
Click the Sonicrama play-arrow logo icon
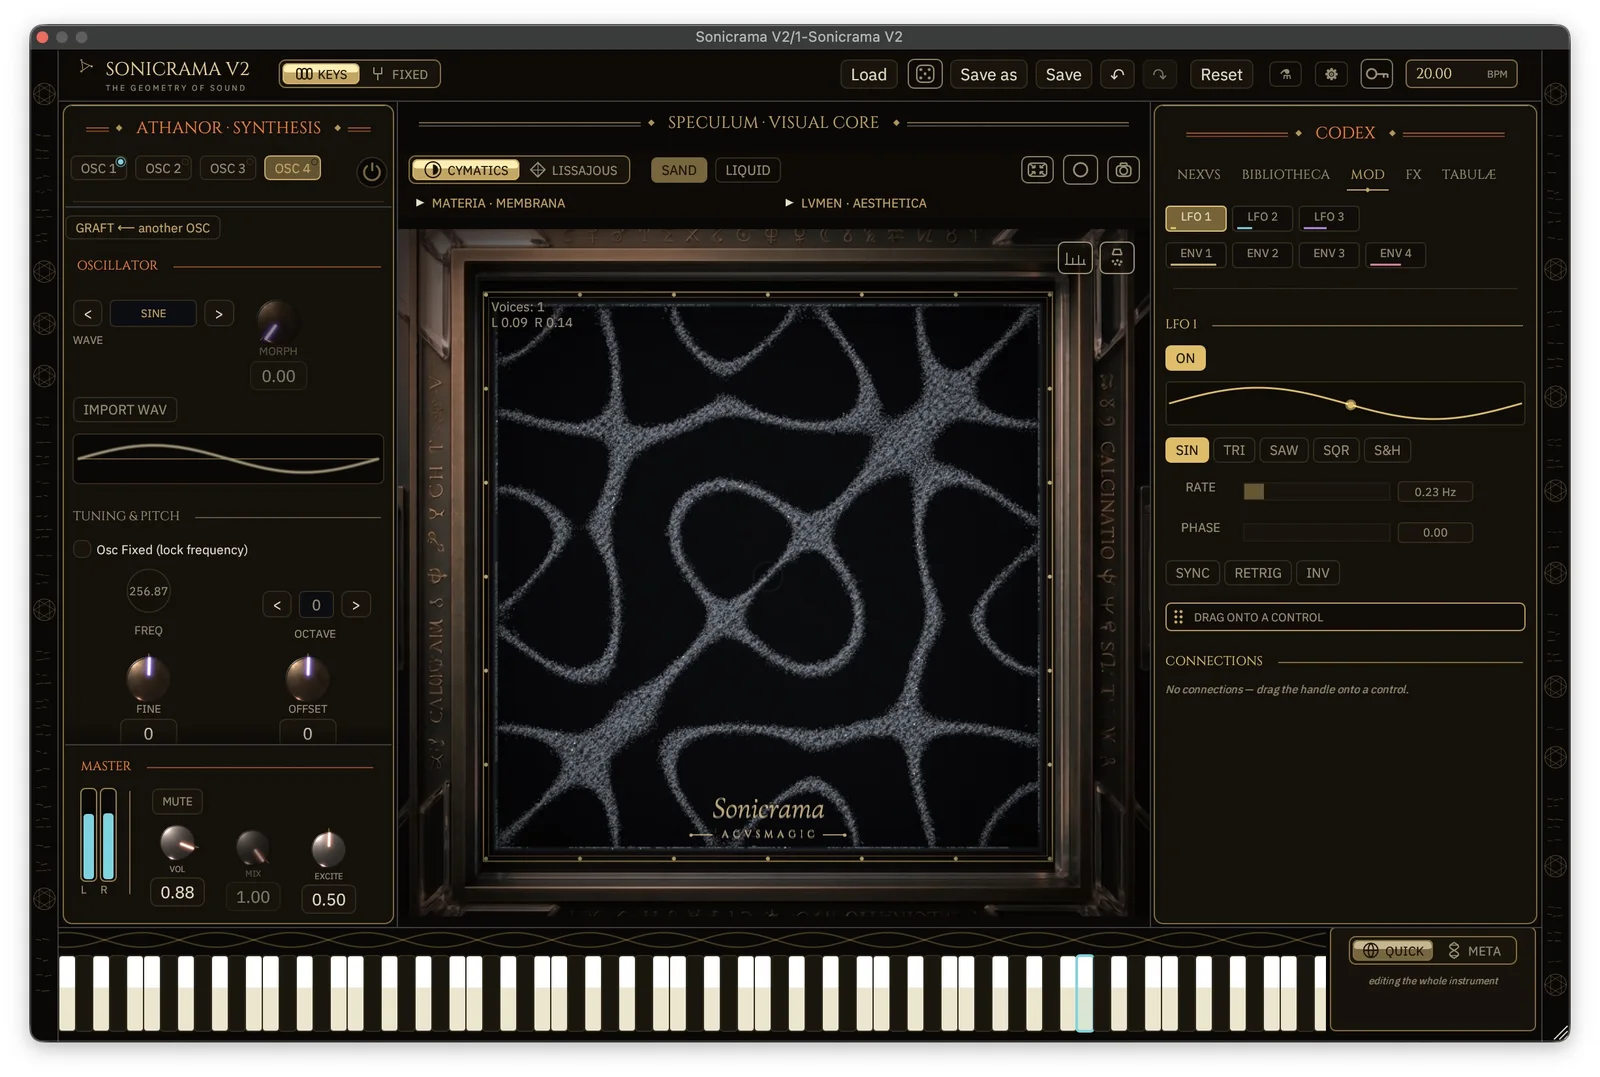pos(86,67)
